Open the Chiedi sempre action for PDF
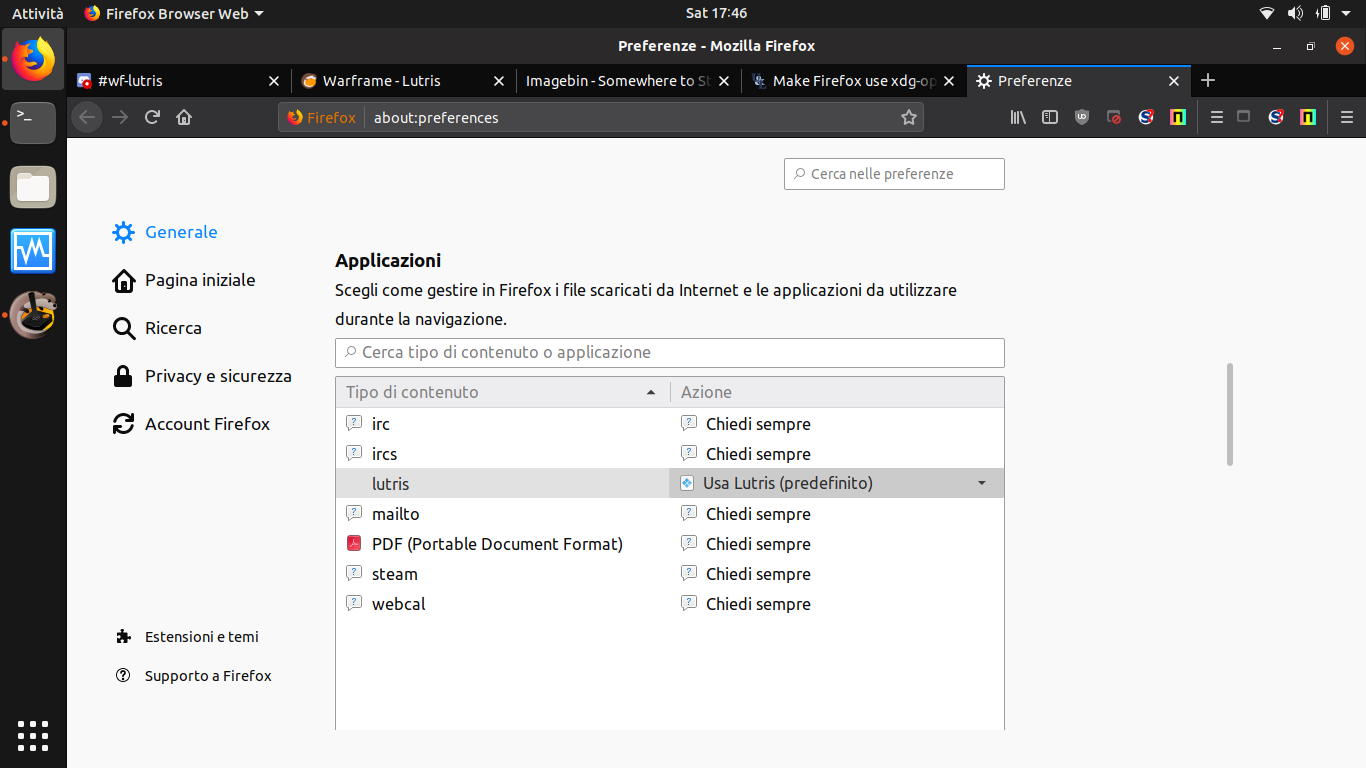This screenshot has width=1366, height=768. click(836, 544)
